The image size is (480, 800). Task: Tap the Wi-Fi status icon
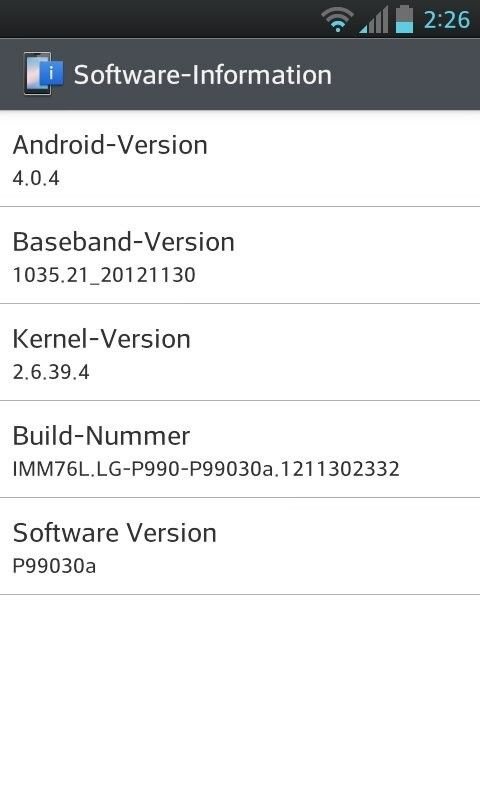pos(337,20)
